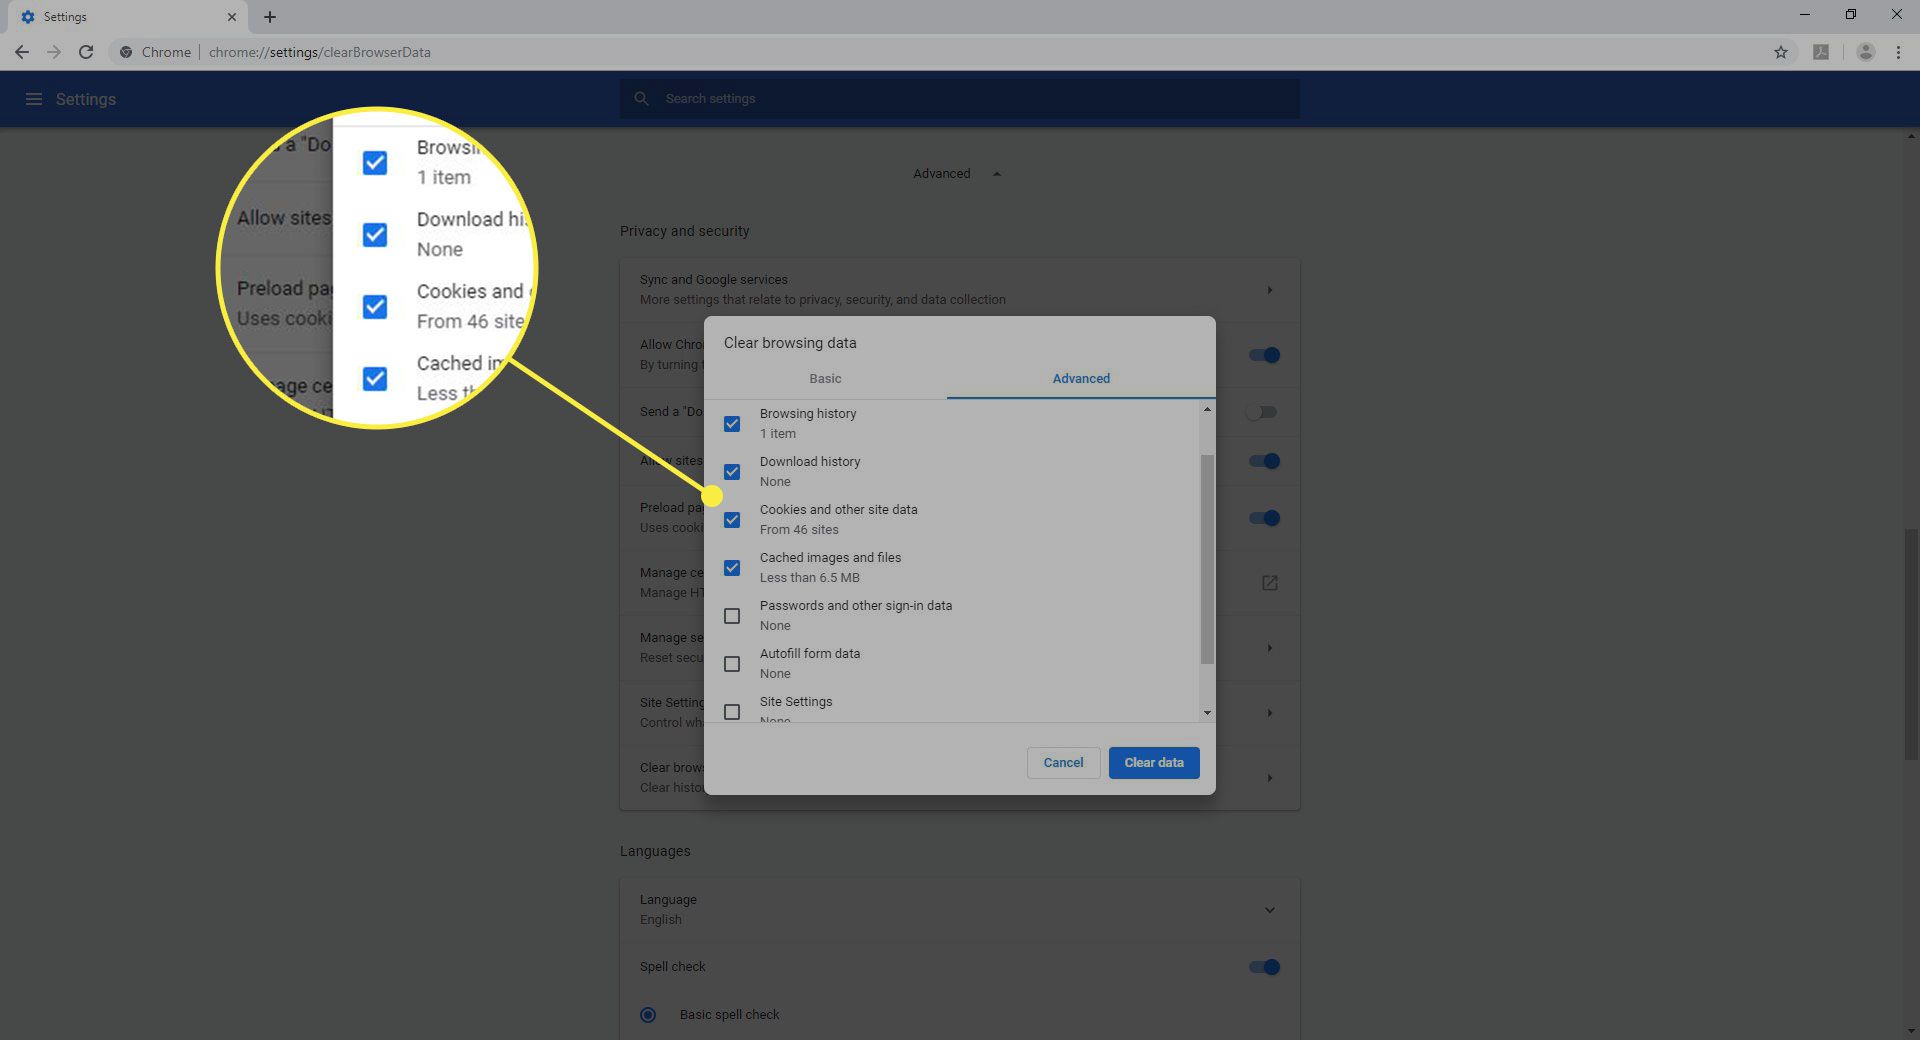
Task: Go back using the browser back arrow
Action: pos(22,52)
